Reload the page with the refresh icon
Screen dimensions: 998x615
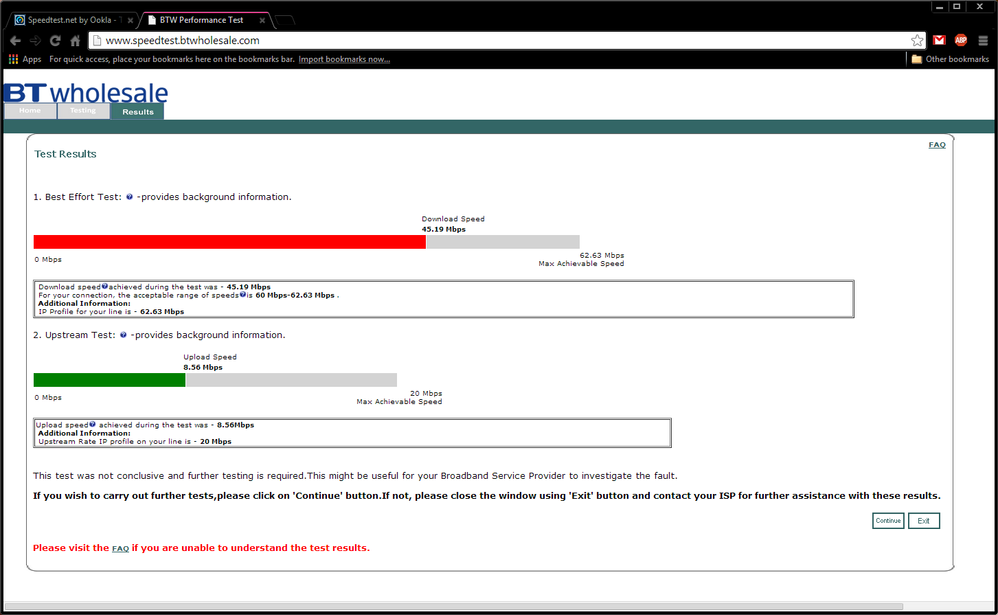pyautogui.click(x=55, y=41)
